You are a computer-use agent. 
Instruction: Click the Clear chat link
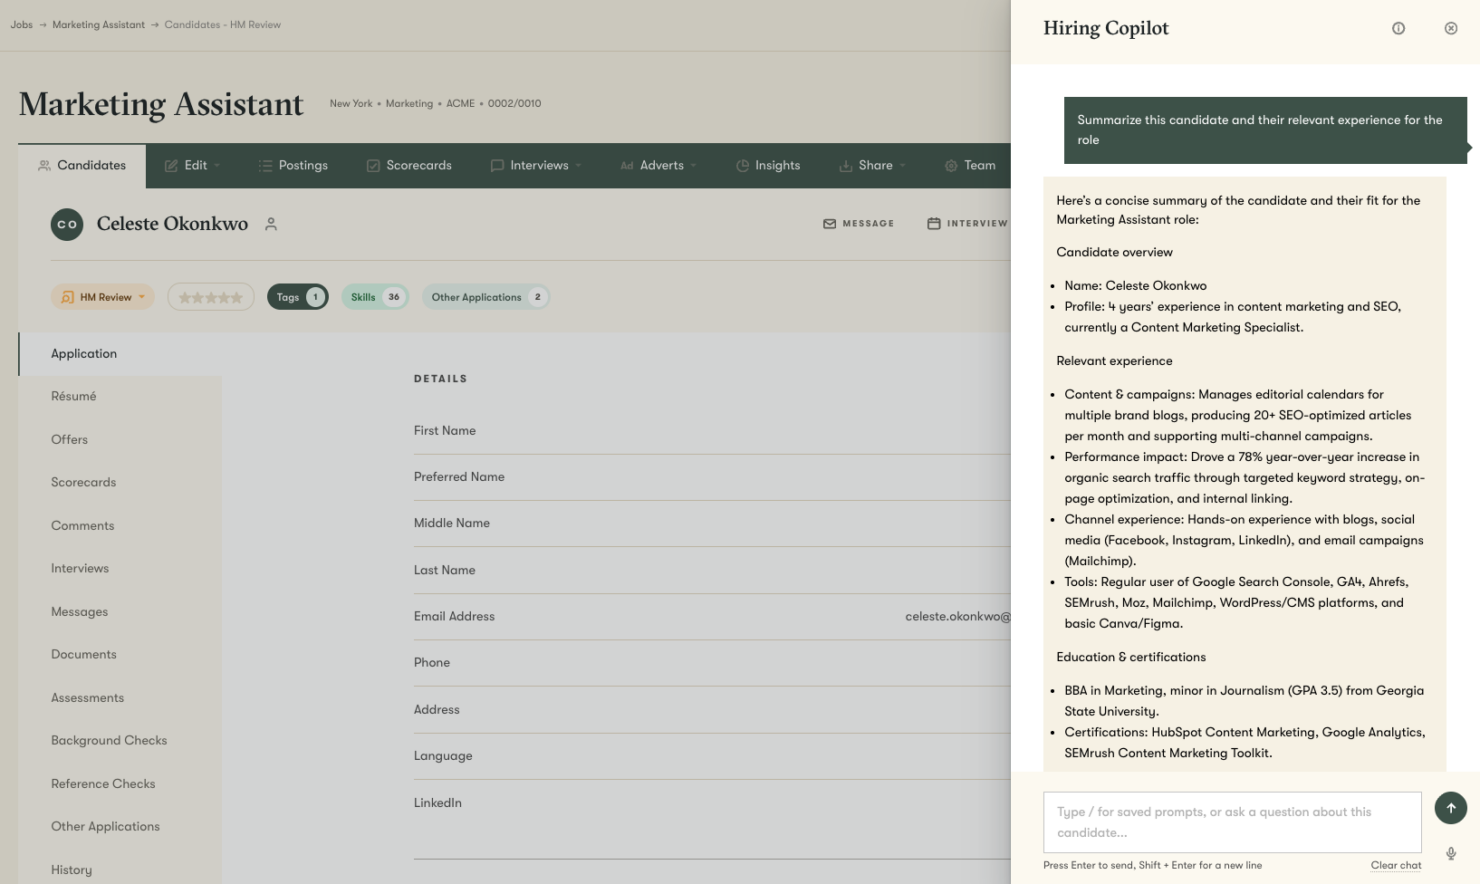tap(1396, 865)
